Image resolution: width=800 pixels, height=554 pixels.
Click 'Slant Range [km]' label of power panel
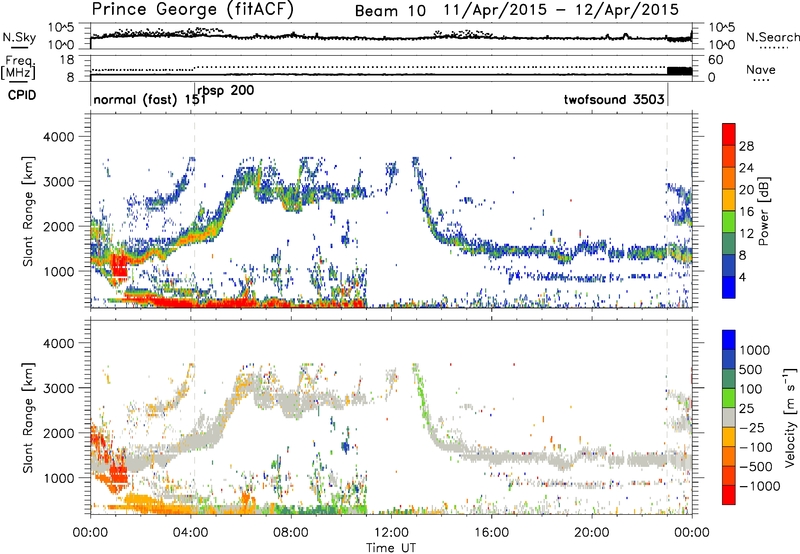28,211
